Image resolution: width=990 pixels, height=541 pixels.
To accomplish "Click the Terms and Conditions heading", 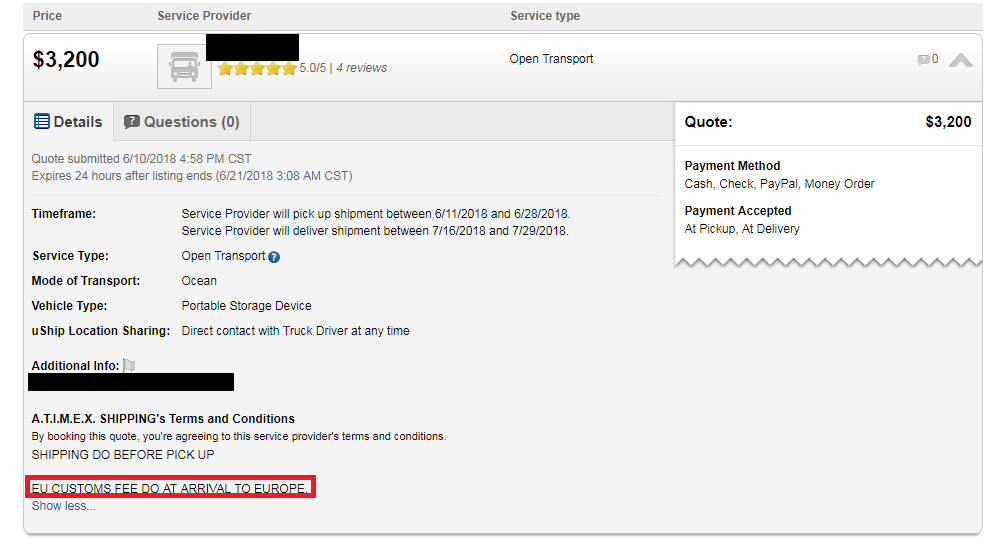I will coord(163,419).
